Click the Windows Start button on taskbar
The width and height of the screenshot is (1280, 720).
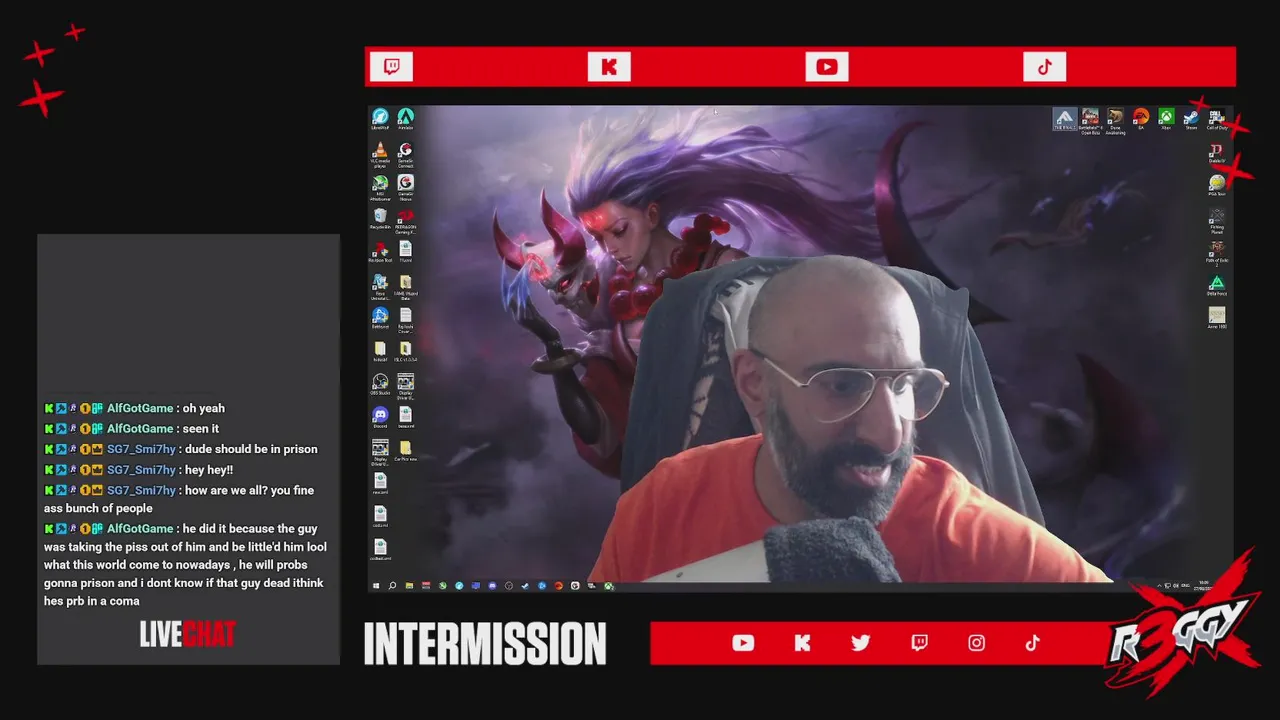coord(376,586)
